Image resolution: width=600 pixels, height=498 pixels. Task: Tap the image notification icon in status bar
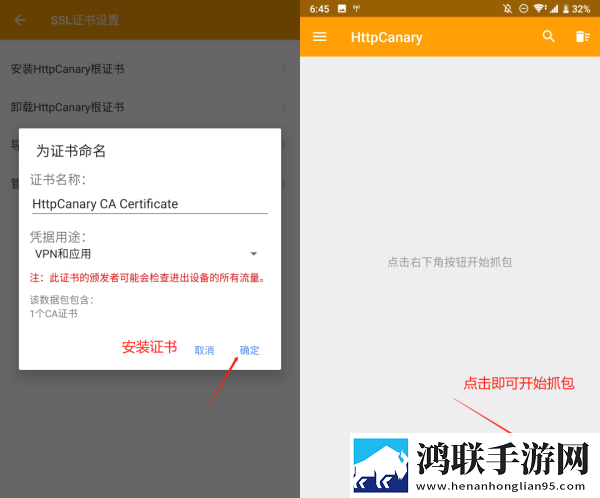point(342,8)
